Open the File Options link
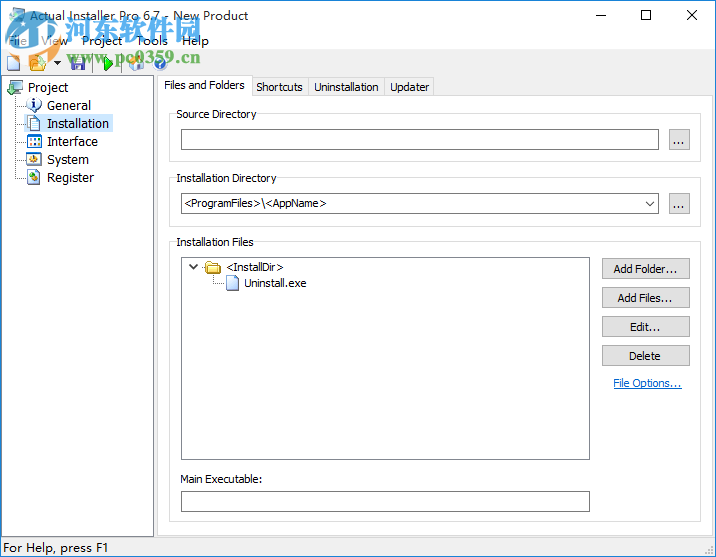This screenshot has height=557, width=716. coord(647,383)
